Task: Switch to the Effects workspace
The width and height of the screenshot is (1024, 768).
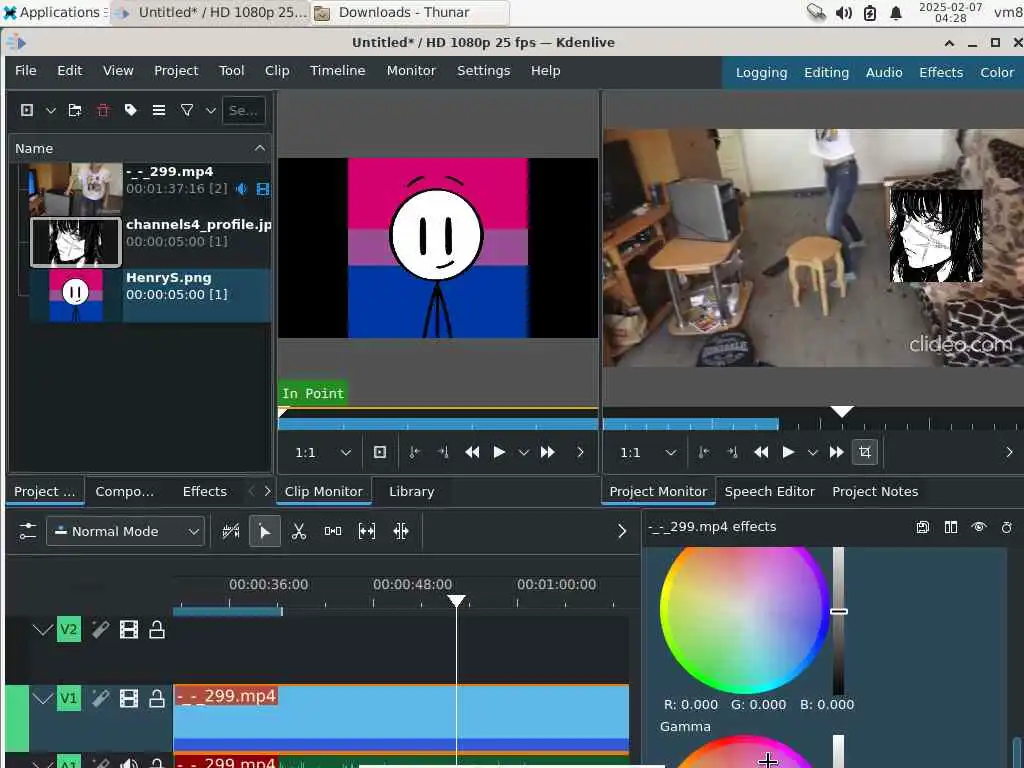Action: [940, 72]
